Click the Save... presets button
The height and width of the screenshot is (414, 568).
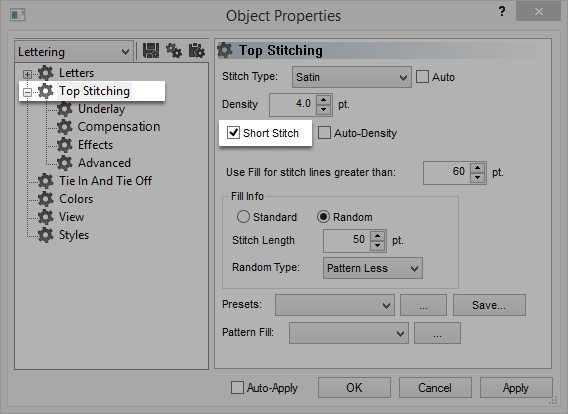tap(489, 305)
